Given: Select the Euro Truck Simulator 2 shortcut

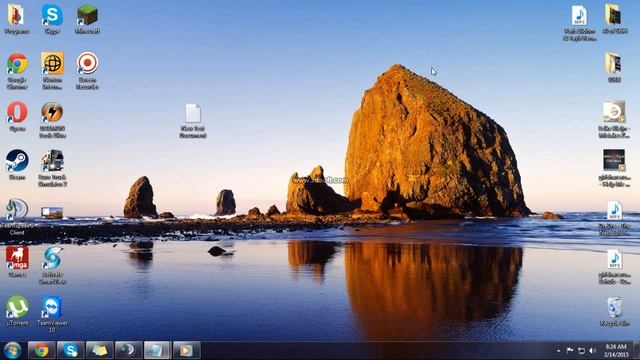Looking at the screenshot, I should [52, 169].
